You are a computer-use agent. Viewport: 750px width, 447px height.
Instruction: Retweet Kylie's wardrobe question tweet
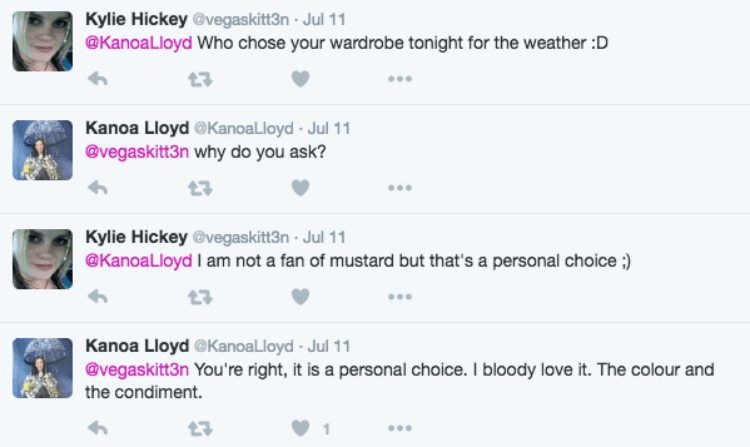tap(199, 78)
